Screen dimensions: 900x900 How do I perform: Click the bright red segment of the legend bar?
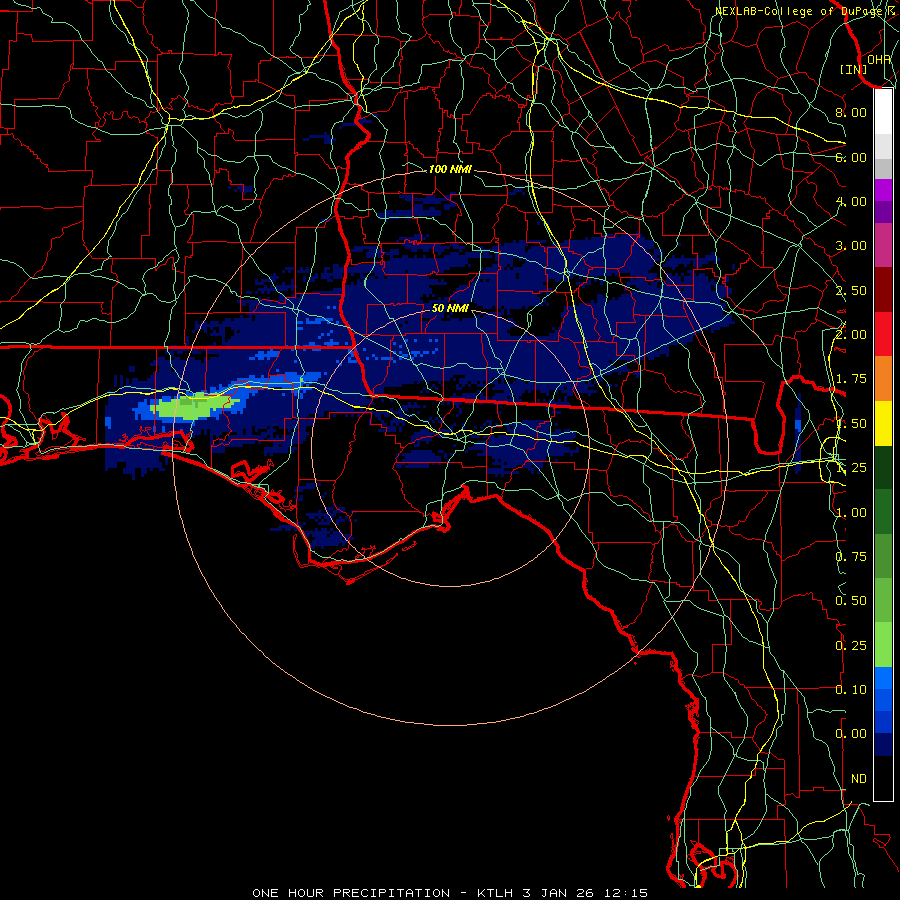tap(883, 334)
